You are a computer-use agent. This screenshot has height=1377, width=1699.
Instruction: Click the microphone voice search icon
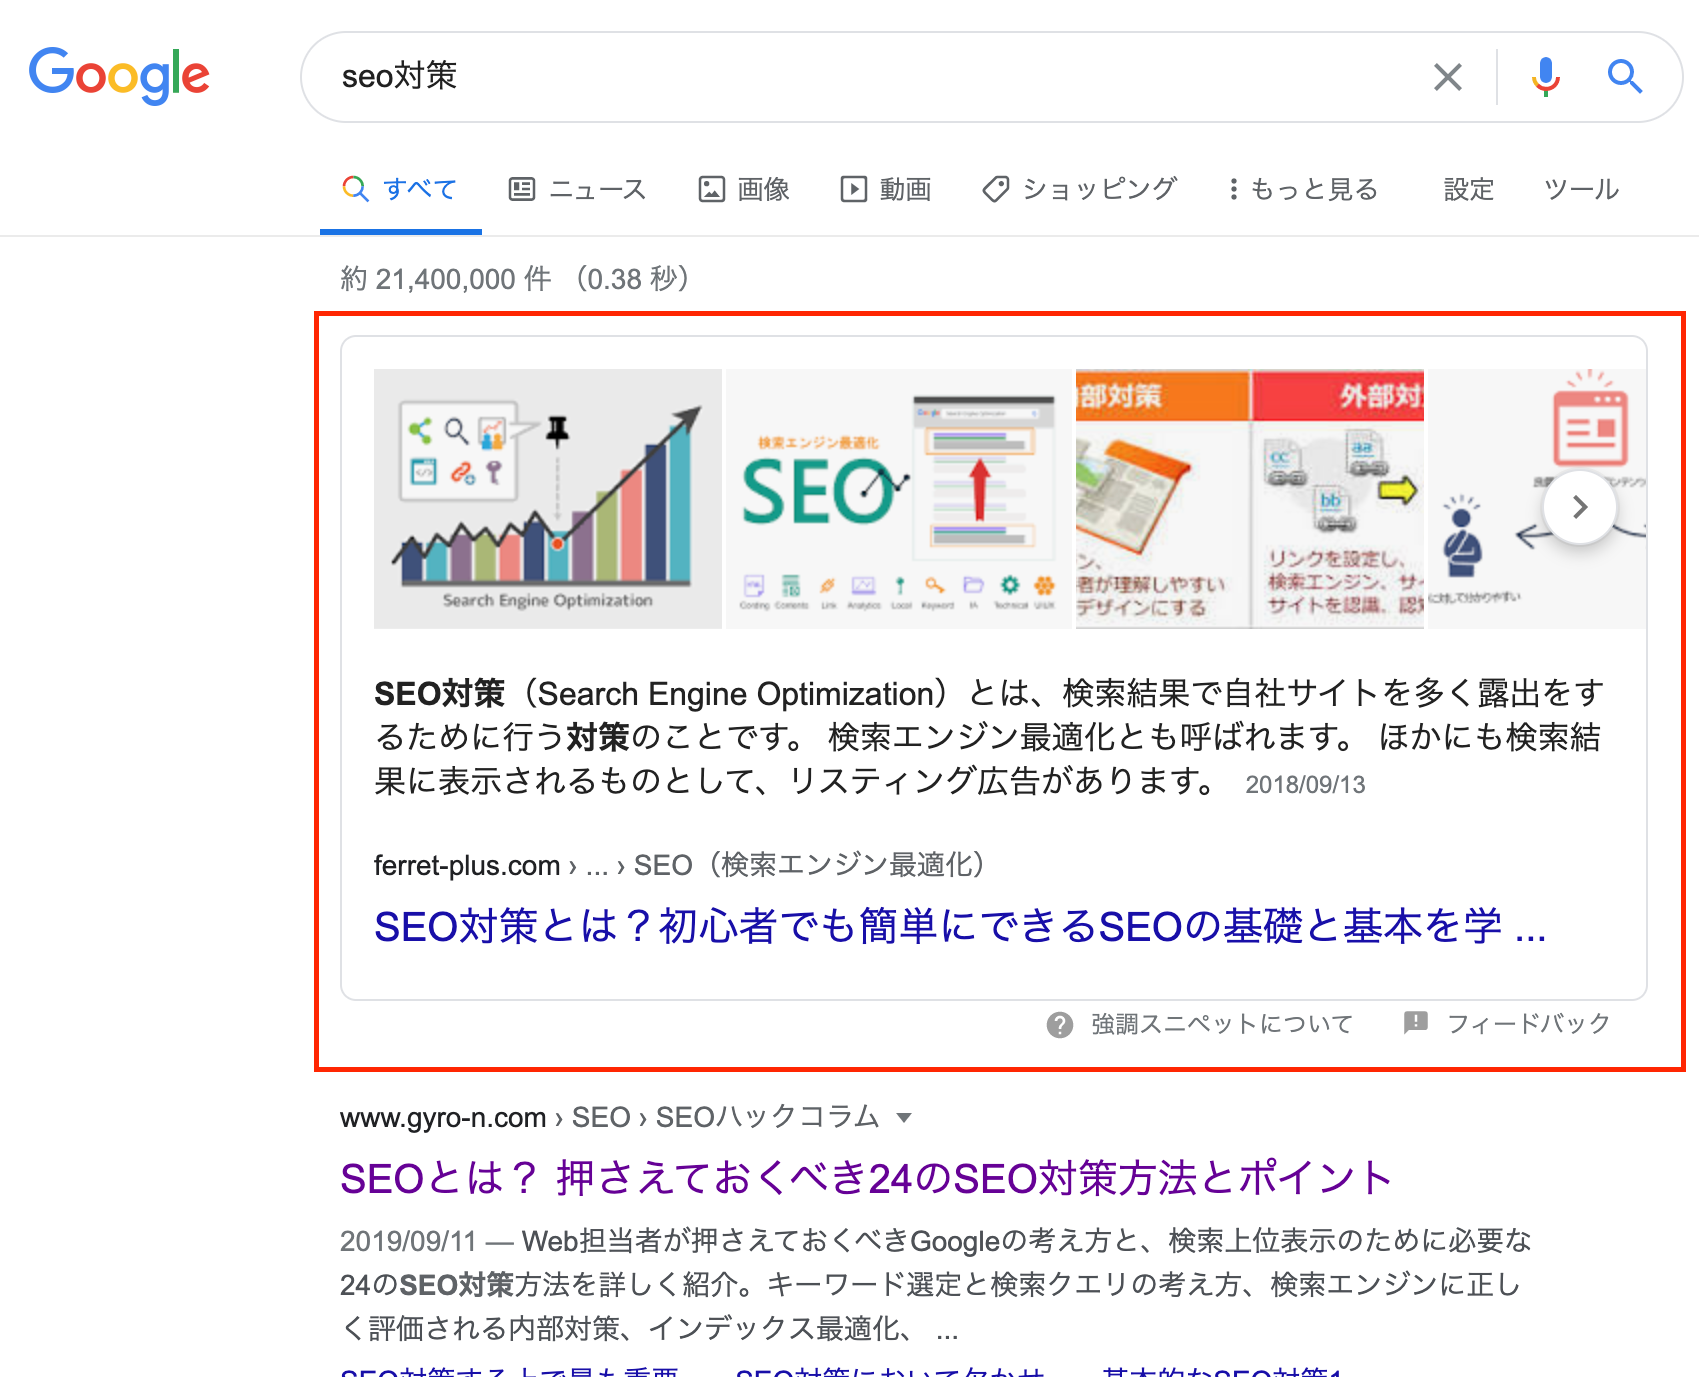(x=1545, y=76)
